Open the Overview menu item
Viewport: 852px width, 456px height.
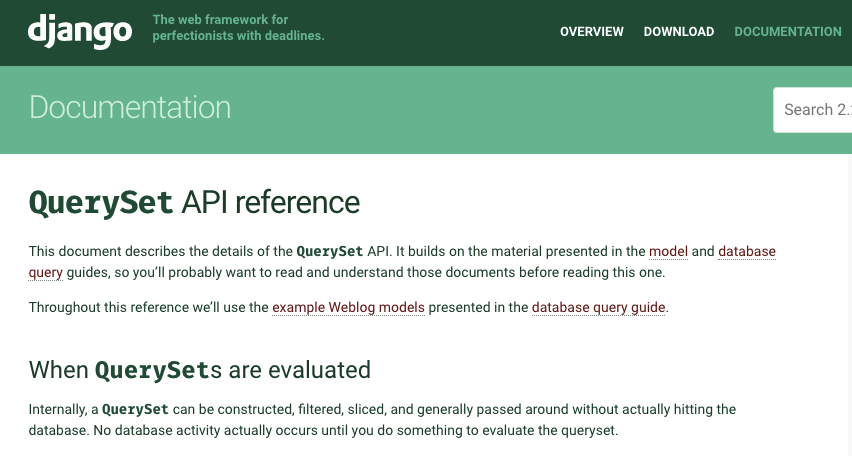[592, 32]
